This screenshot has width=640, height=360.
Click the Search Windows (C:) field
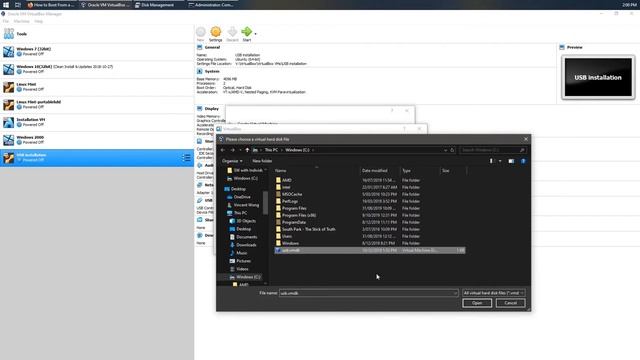[x=492, y=150]
